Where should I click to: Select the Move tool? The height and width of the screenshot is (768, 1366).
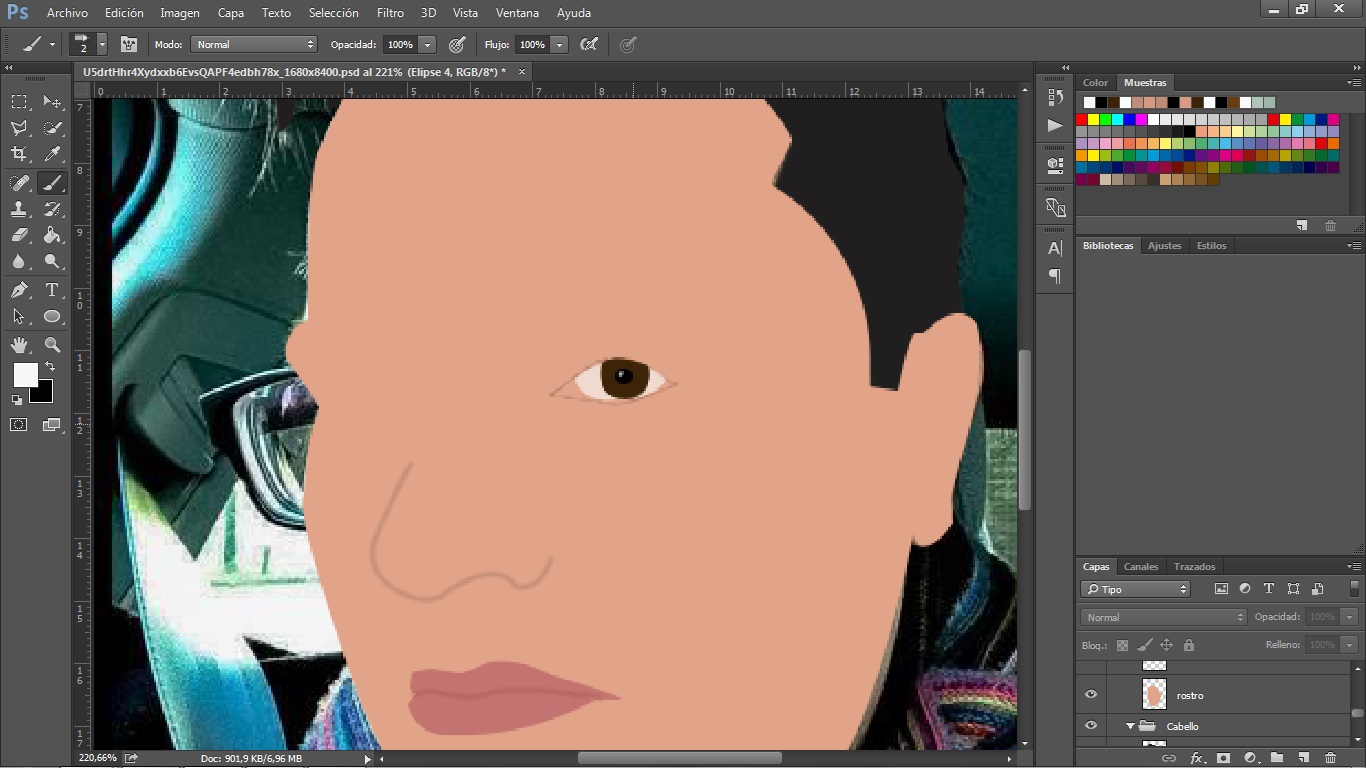coord(52,102)
